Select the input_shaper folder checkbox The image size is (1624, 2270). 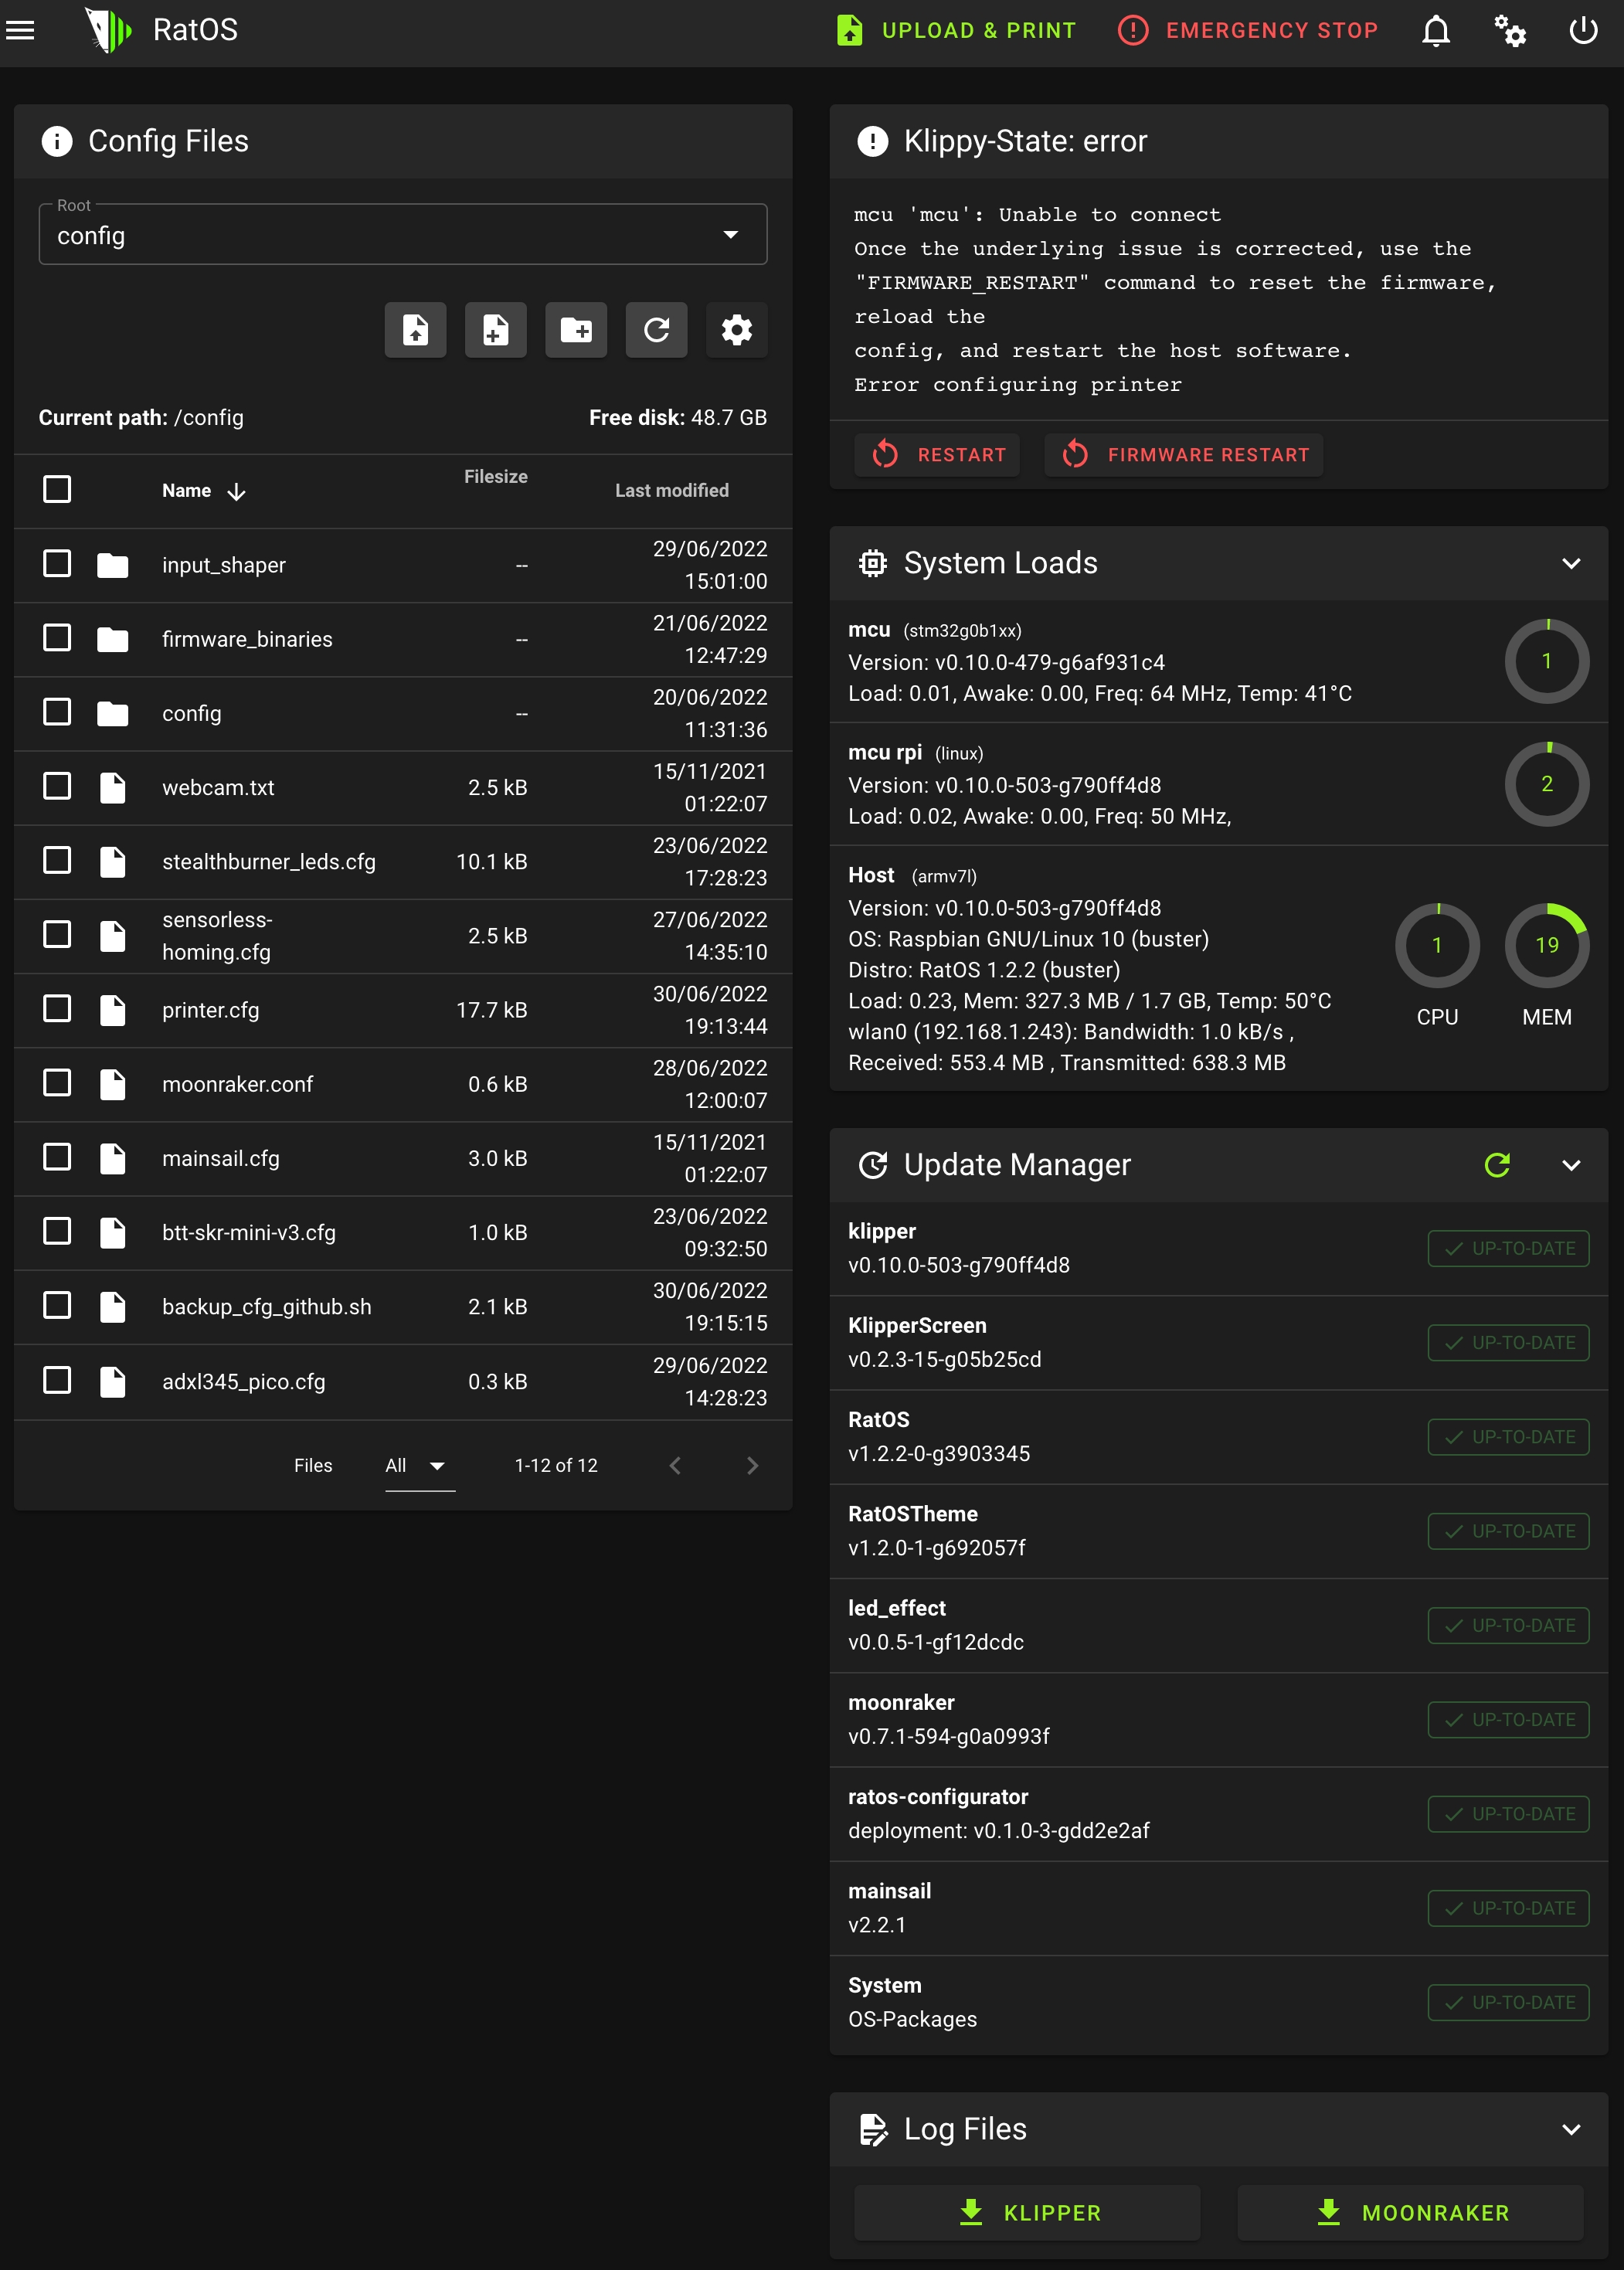click(57, 563)
